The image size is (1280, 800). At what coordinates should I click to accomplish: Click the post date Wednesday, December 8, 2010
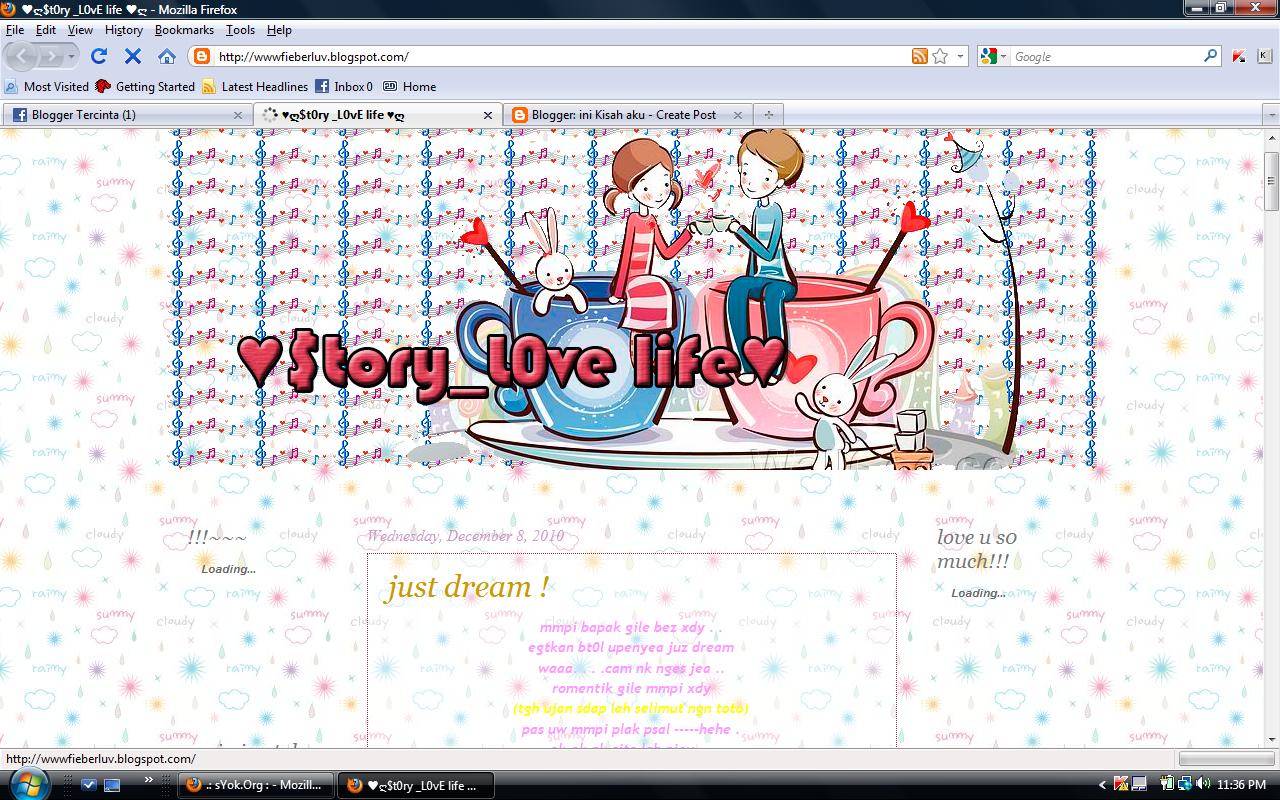pos(466,536)
